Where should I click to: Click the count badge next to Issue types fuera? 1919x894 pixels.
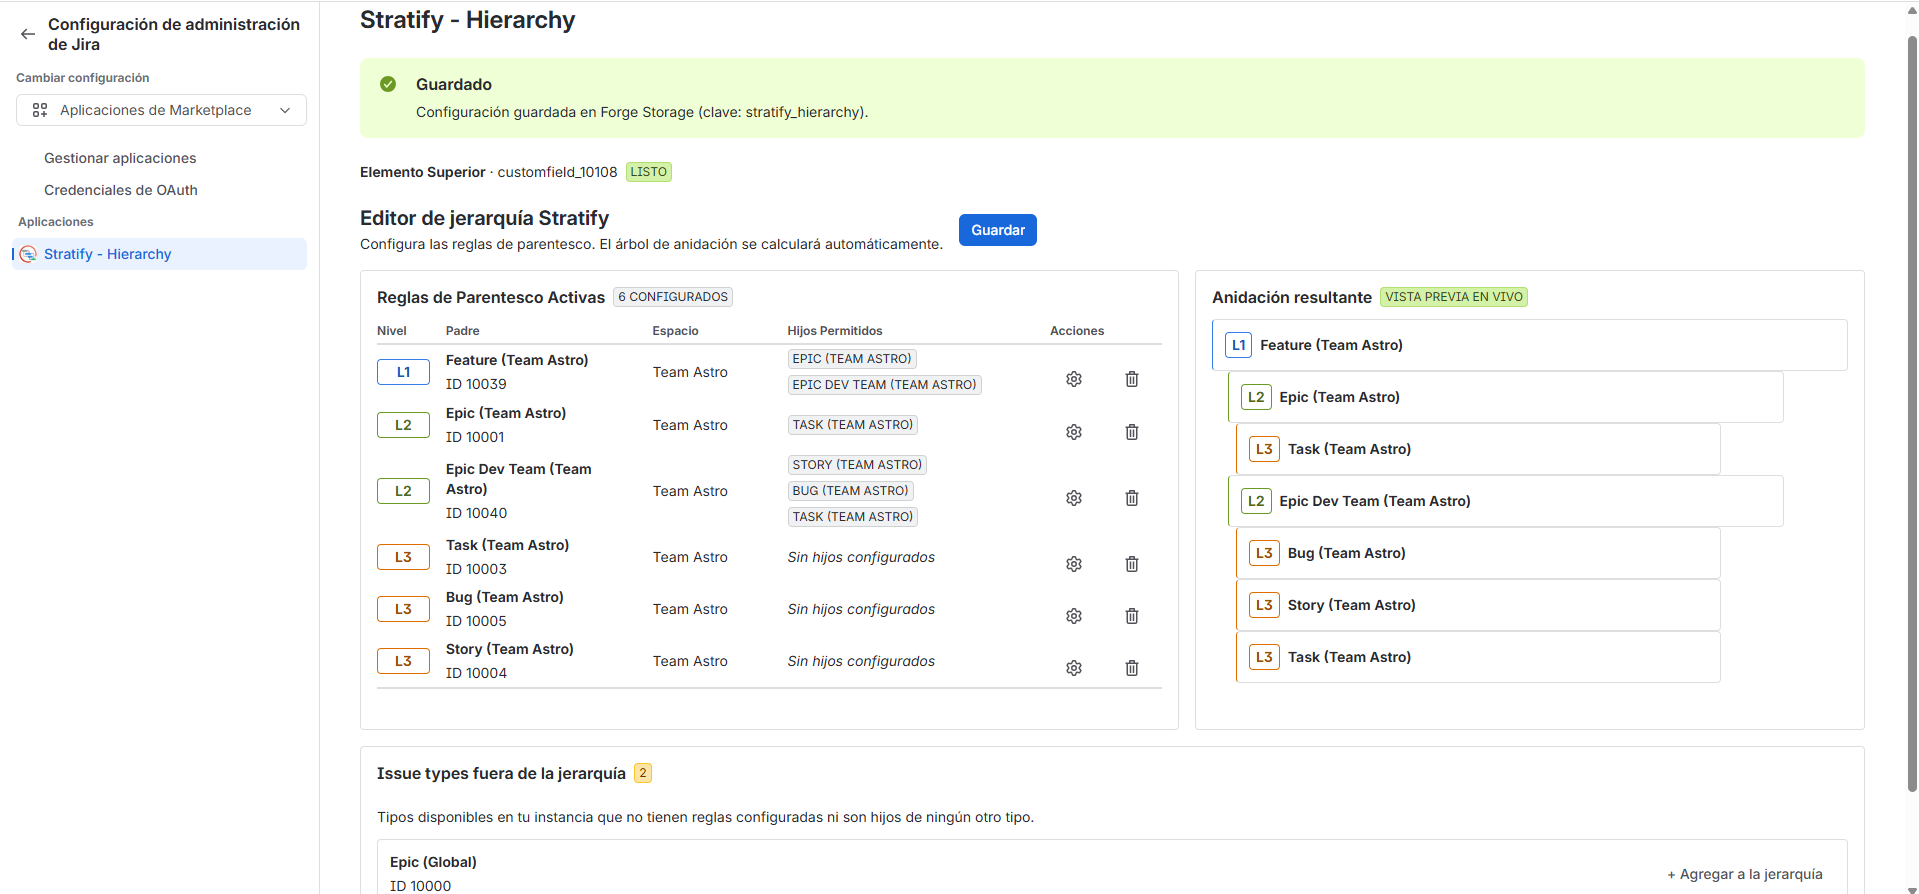coord(643,773)
